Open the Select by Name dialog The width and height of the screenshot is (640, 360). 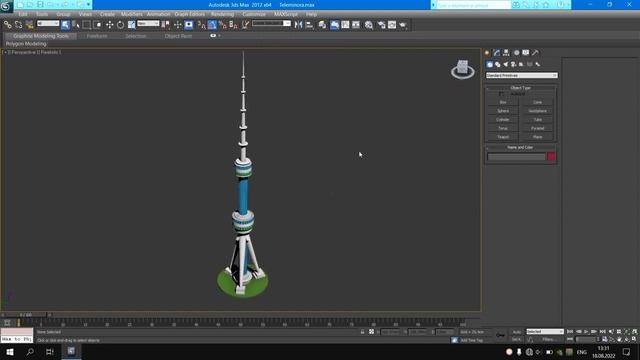coord(76,25)
